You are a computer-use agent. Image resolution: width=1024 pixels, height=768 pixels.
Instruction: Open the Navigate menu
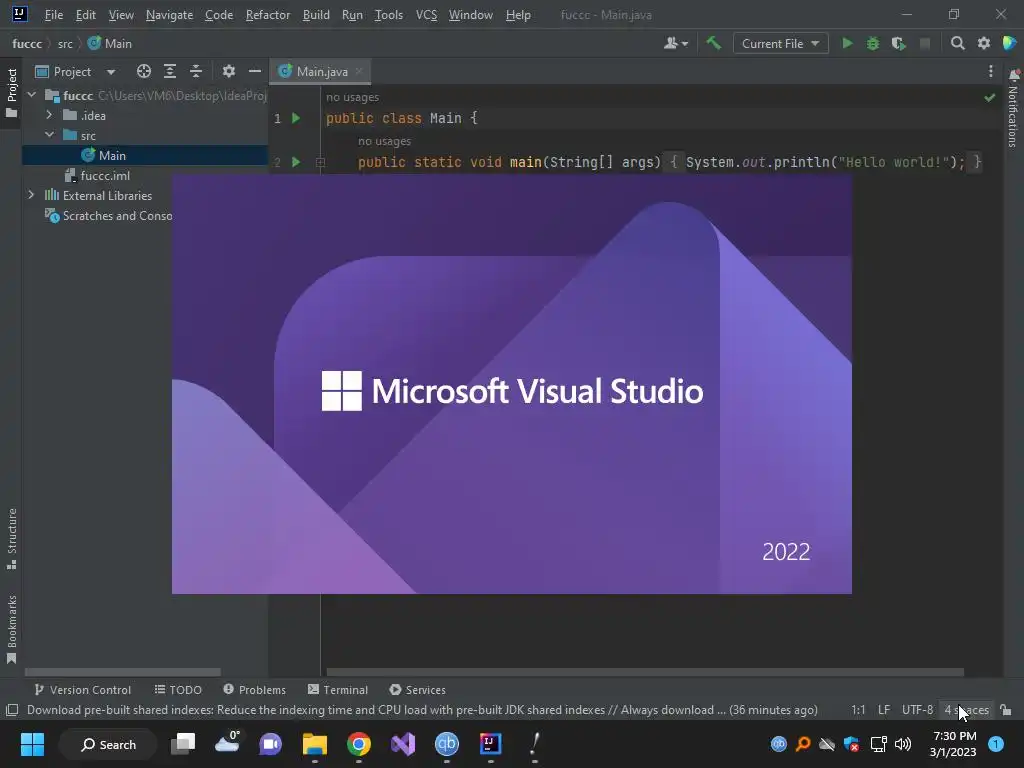pyautogui.click(x=169, y=14)
